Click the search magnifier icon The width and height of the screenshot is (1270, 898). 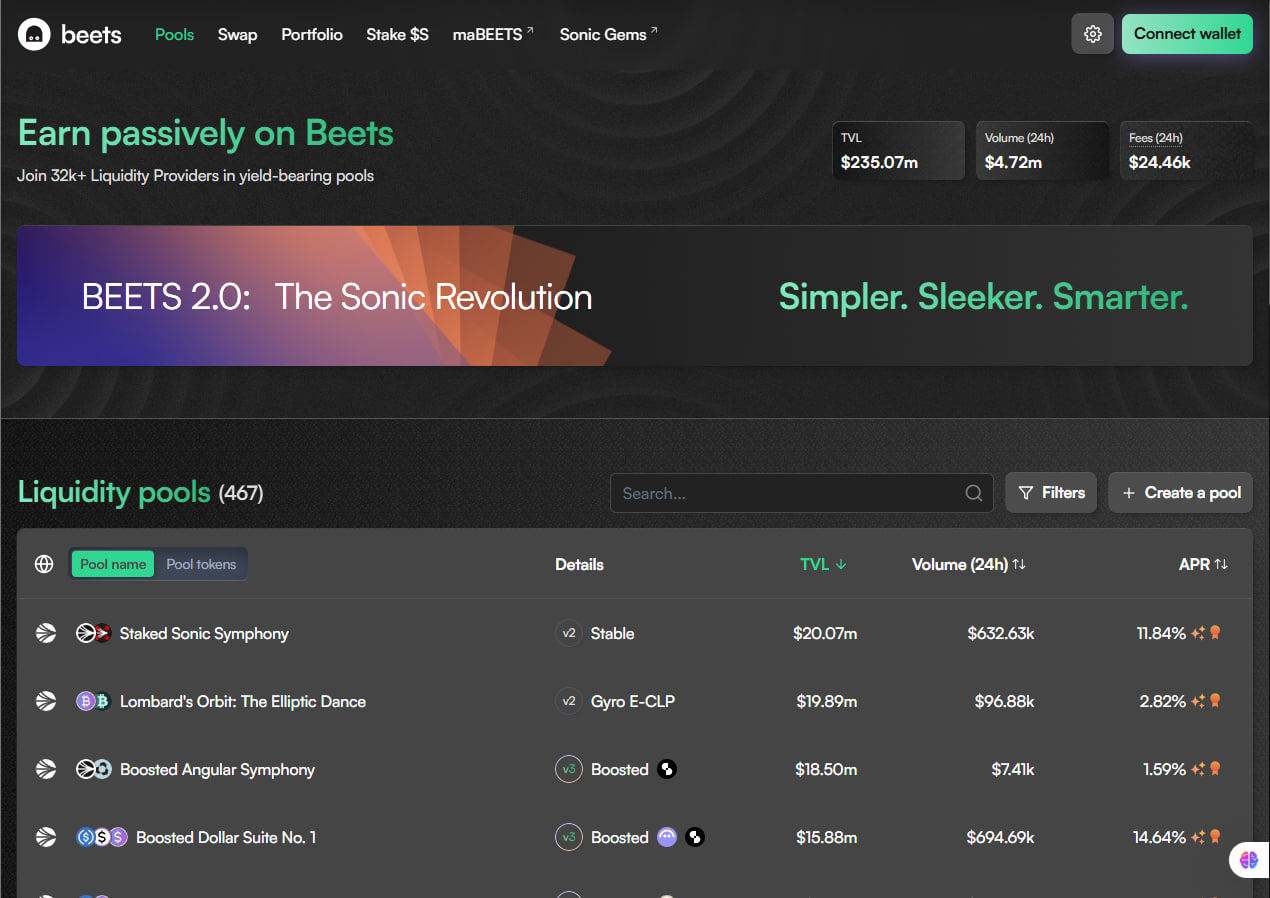click(973, 493)
